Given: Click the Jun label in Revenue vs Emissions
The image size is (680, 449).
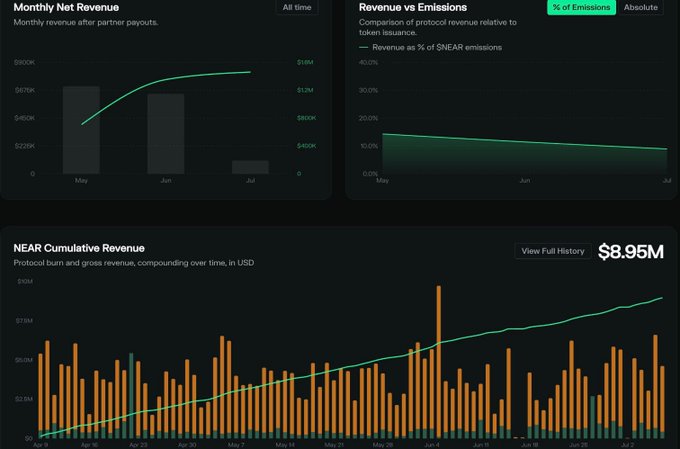Looking at the screenshot, I should [x=525, y=180].
